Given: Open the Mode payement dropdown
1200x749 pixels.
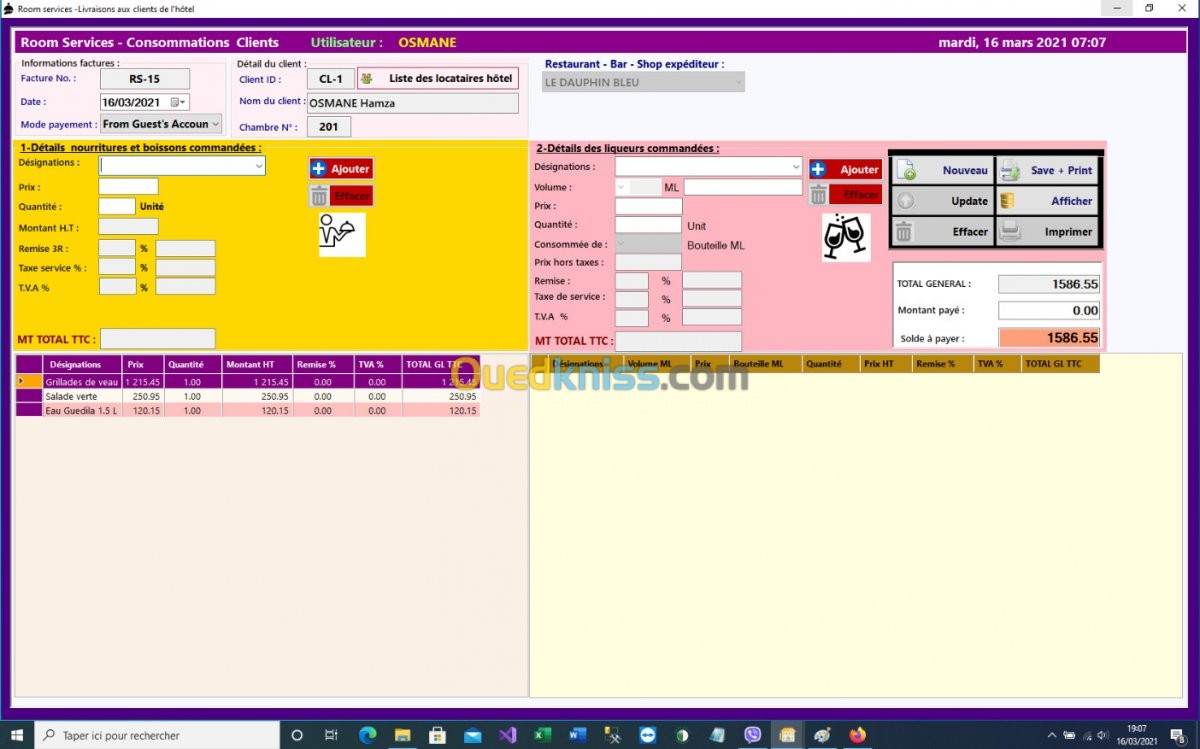Looking at the screenshot, I should [216, 124].
